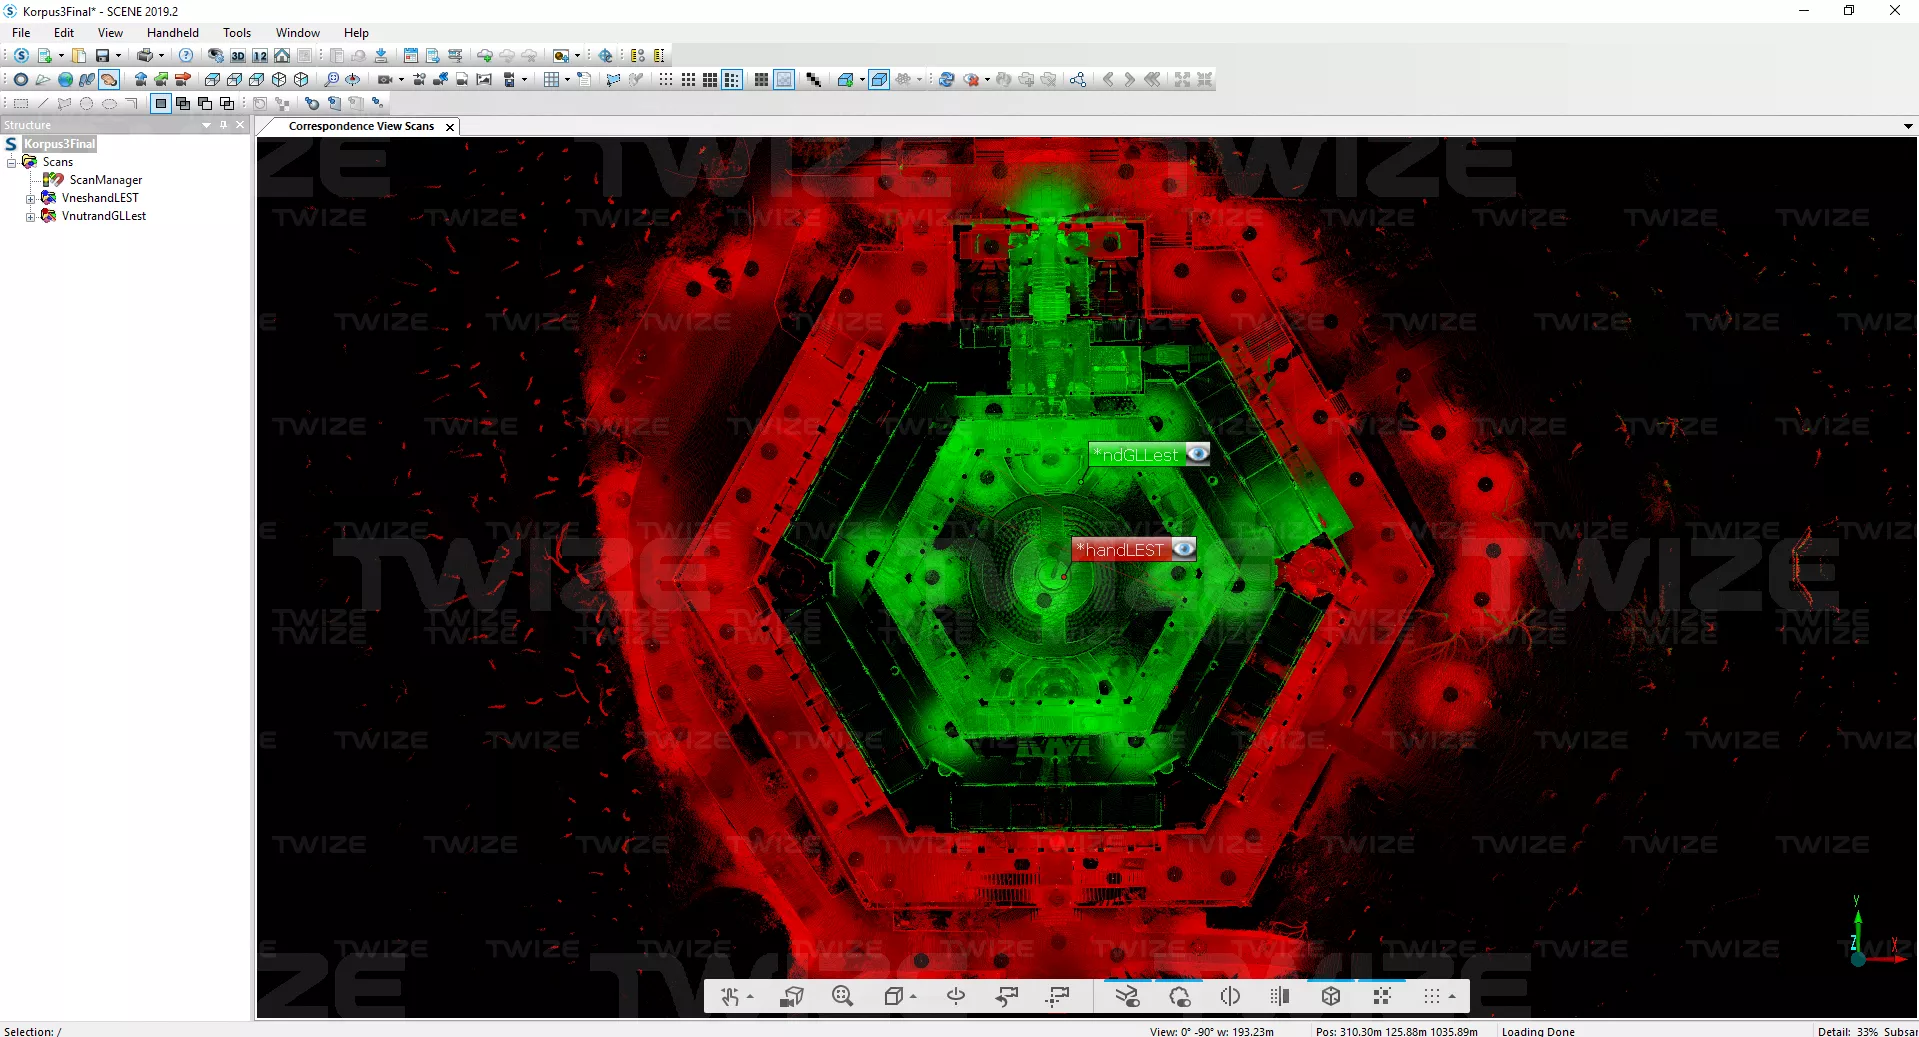Viewport: 1919px width, 1037px height.
Task: Click the refresh icon with blue arrows
Action: (946, 80)
